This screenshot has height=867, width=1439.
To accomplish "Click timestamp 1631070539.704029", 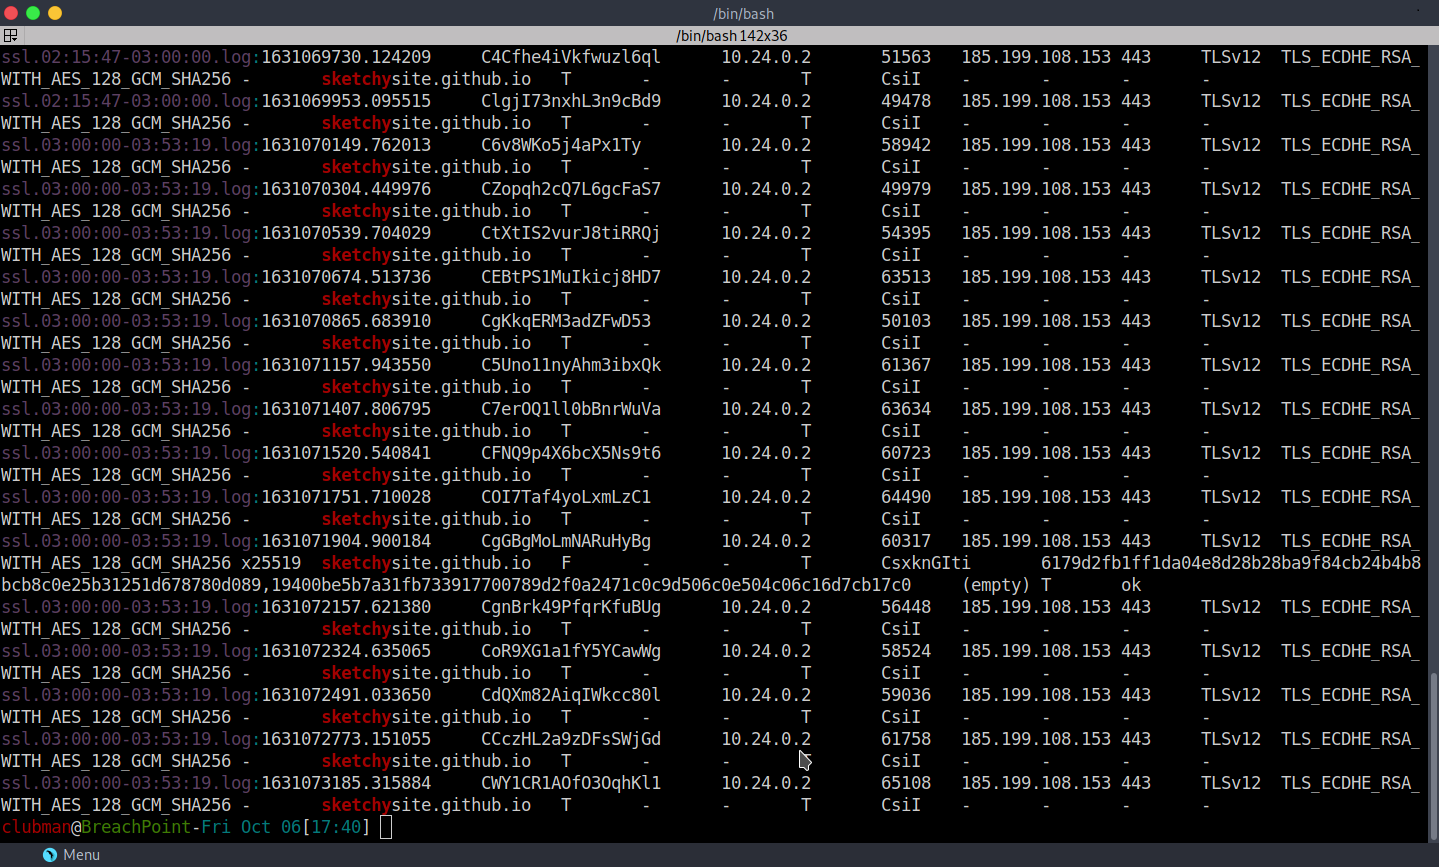I will pos(346,233).
